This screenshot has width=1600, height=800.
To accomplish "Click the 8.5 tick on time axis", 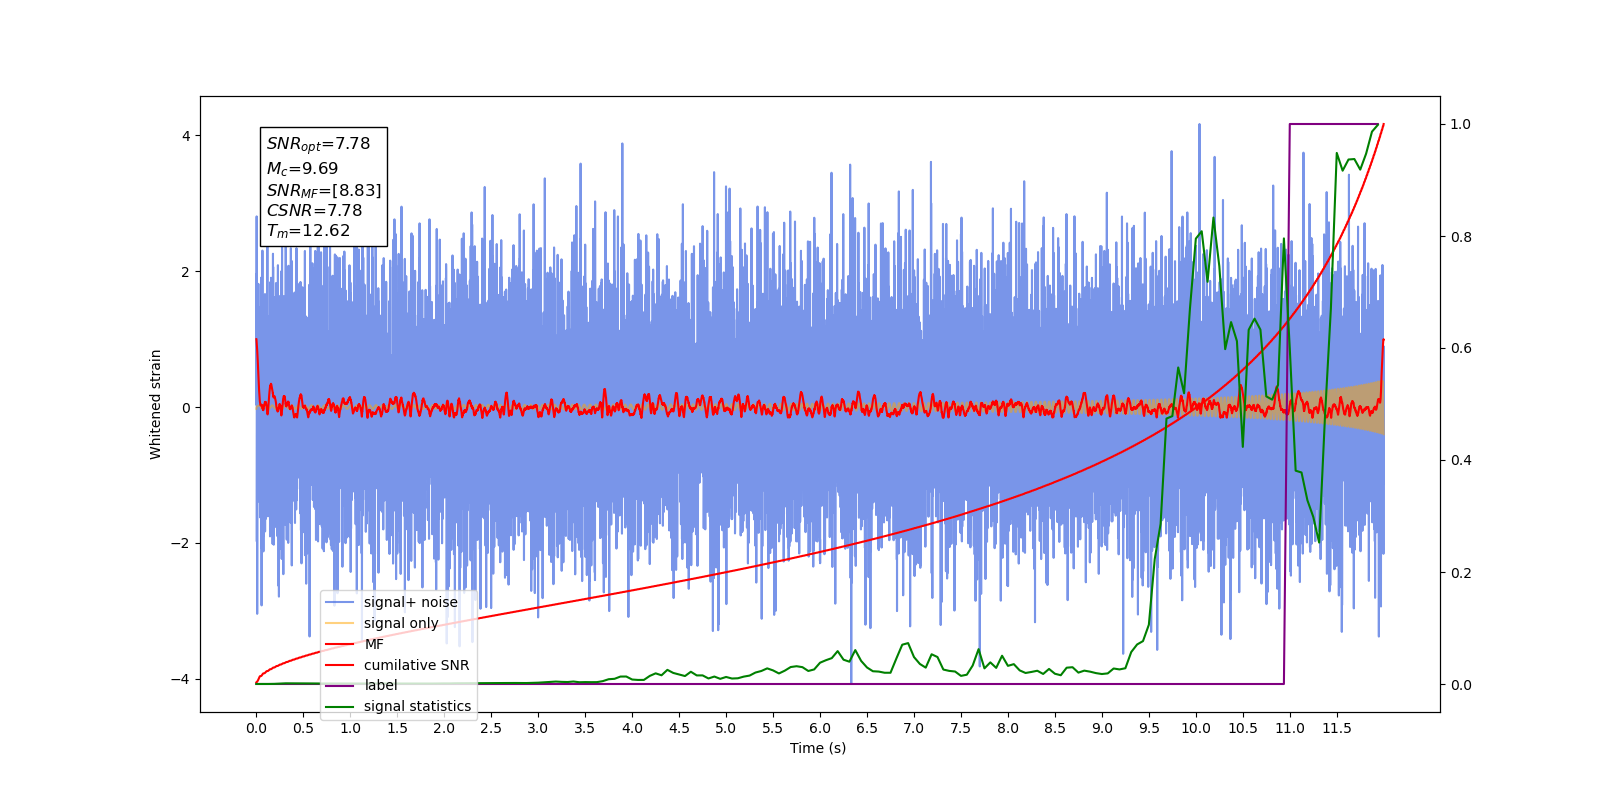I will coord(1055,728).
